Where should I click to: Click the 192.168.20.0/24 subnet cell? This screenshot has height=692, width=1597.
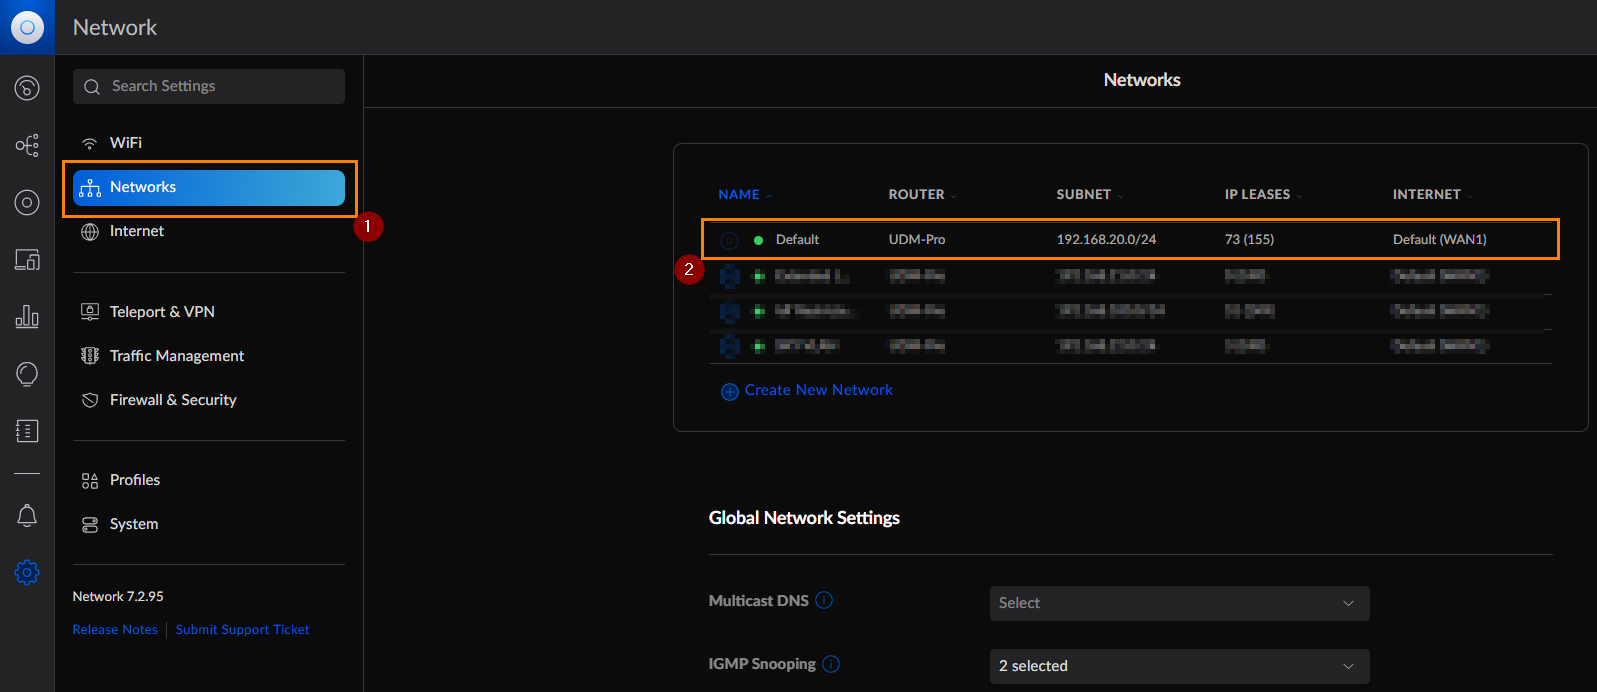1106,239
